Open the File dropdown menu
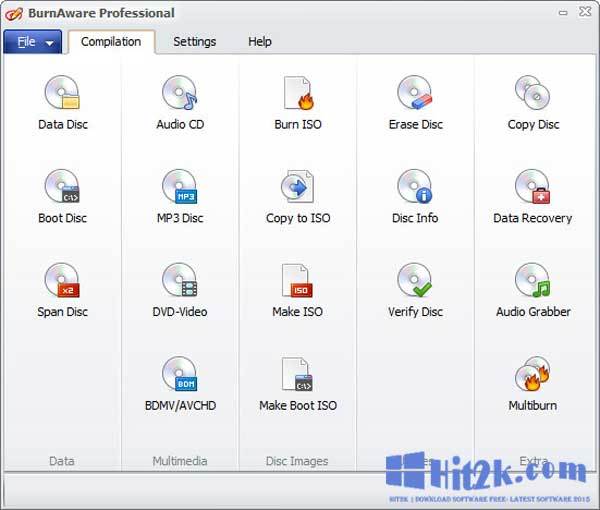Screen dimensions: 600x510 pos(33,42)
